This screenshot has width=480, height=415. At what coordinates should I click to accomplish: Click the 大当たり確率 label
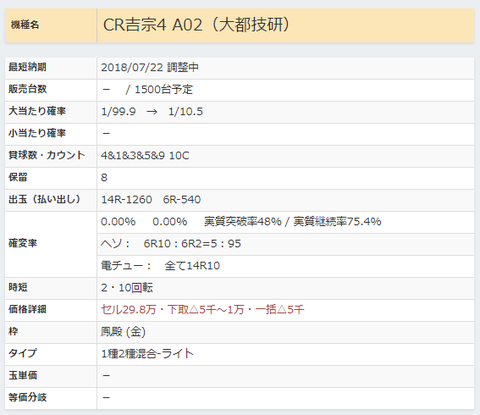tap(37, 111)
